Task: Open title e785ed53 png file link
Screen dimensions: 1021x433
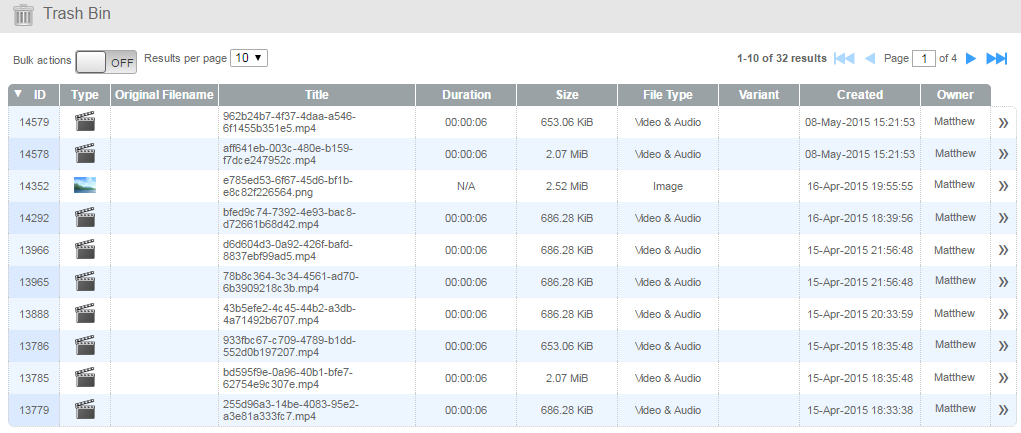Action: [288, 186]
